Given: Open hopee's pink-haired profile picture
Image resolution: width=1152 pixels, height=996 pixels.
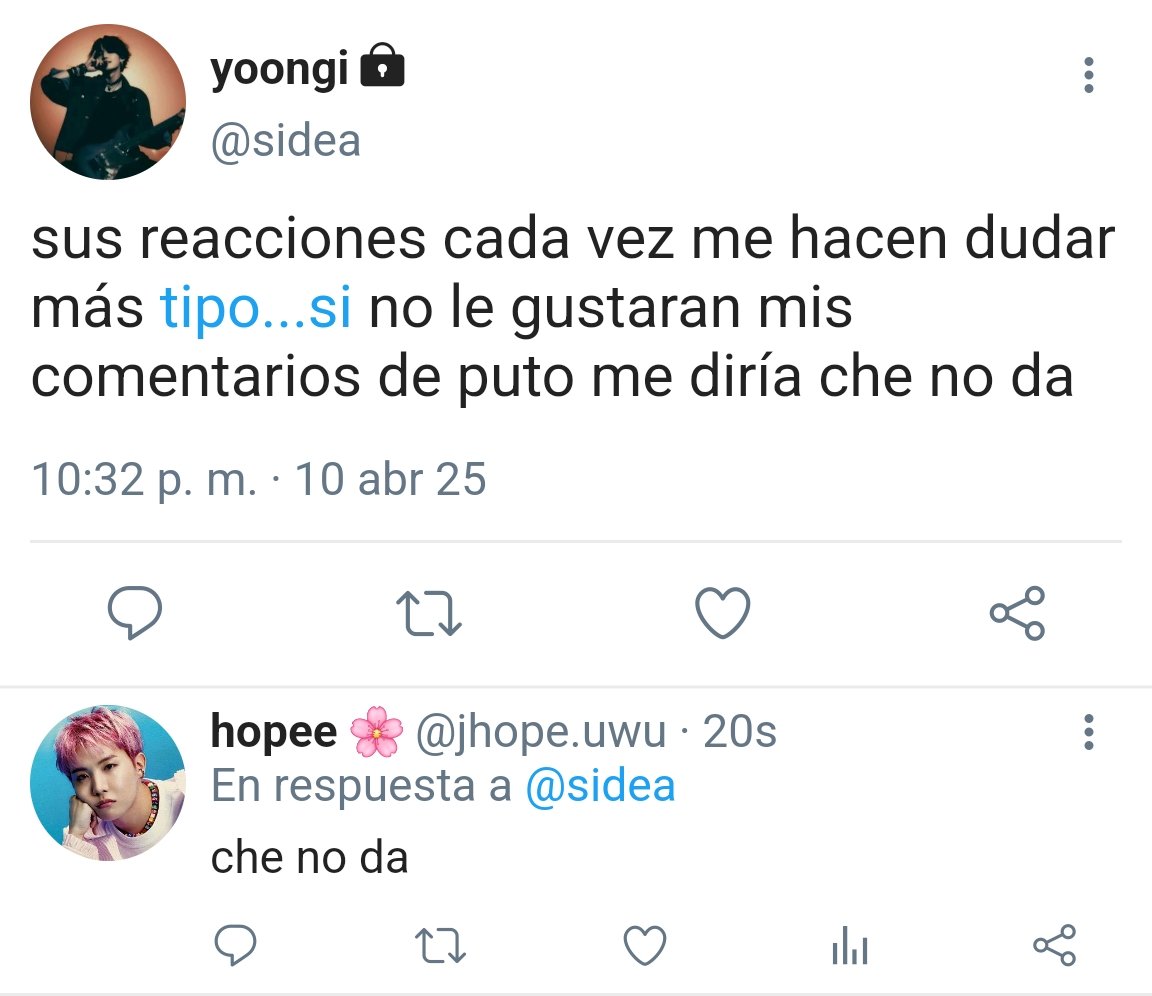Looking at the screenshot, I should click(108, 783).
